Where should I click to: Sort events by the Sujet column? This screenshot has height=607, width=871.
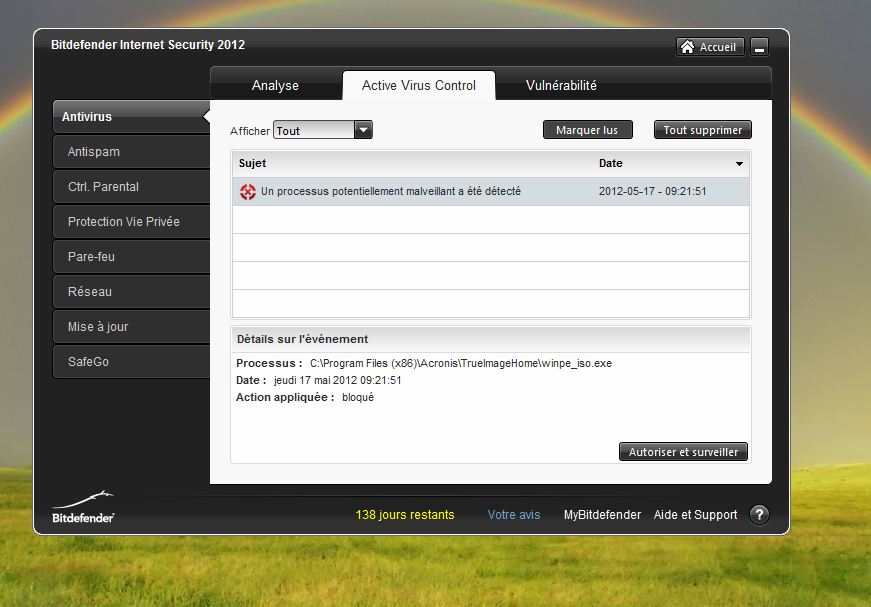point(412,163)
